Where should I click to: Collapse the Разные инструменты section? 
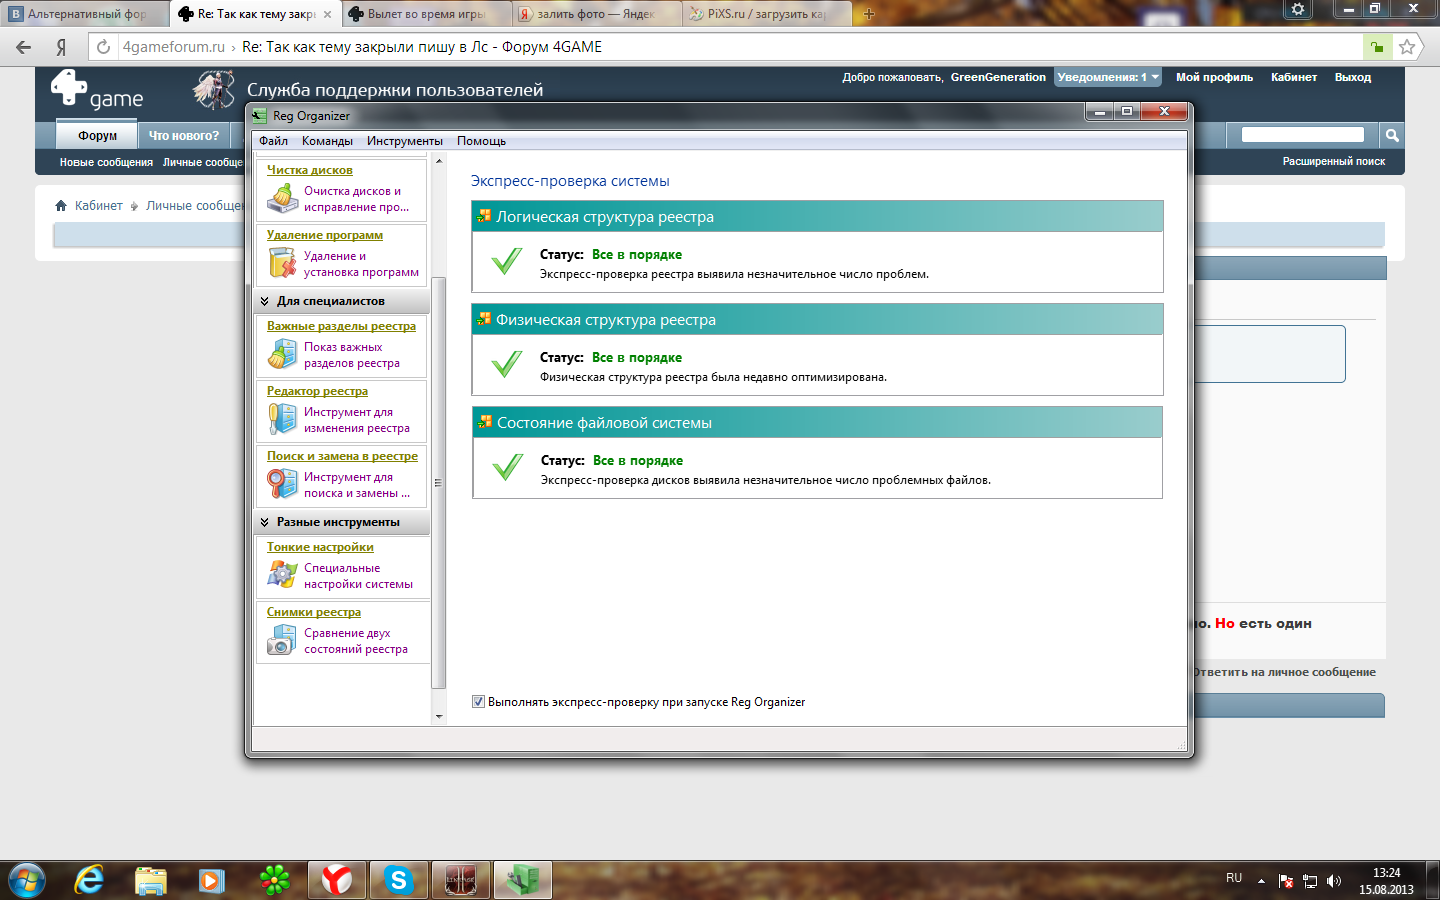click(264, 522)
